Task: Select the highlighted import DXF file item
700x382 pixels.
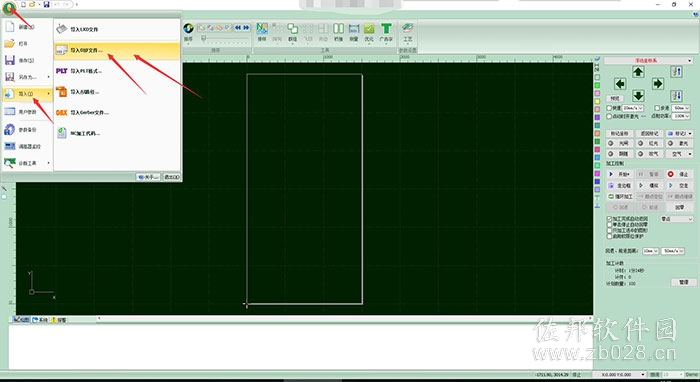Action: [x=117, y=50]
